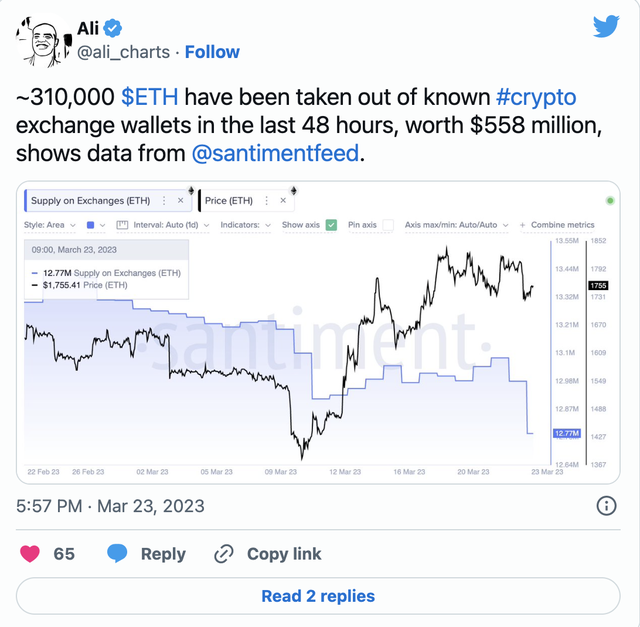Click the Follow link
Viewport: 640px width, 627px height.
point(212,50)
